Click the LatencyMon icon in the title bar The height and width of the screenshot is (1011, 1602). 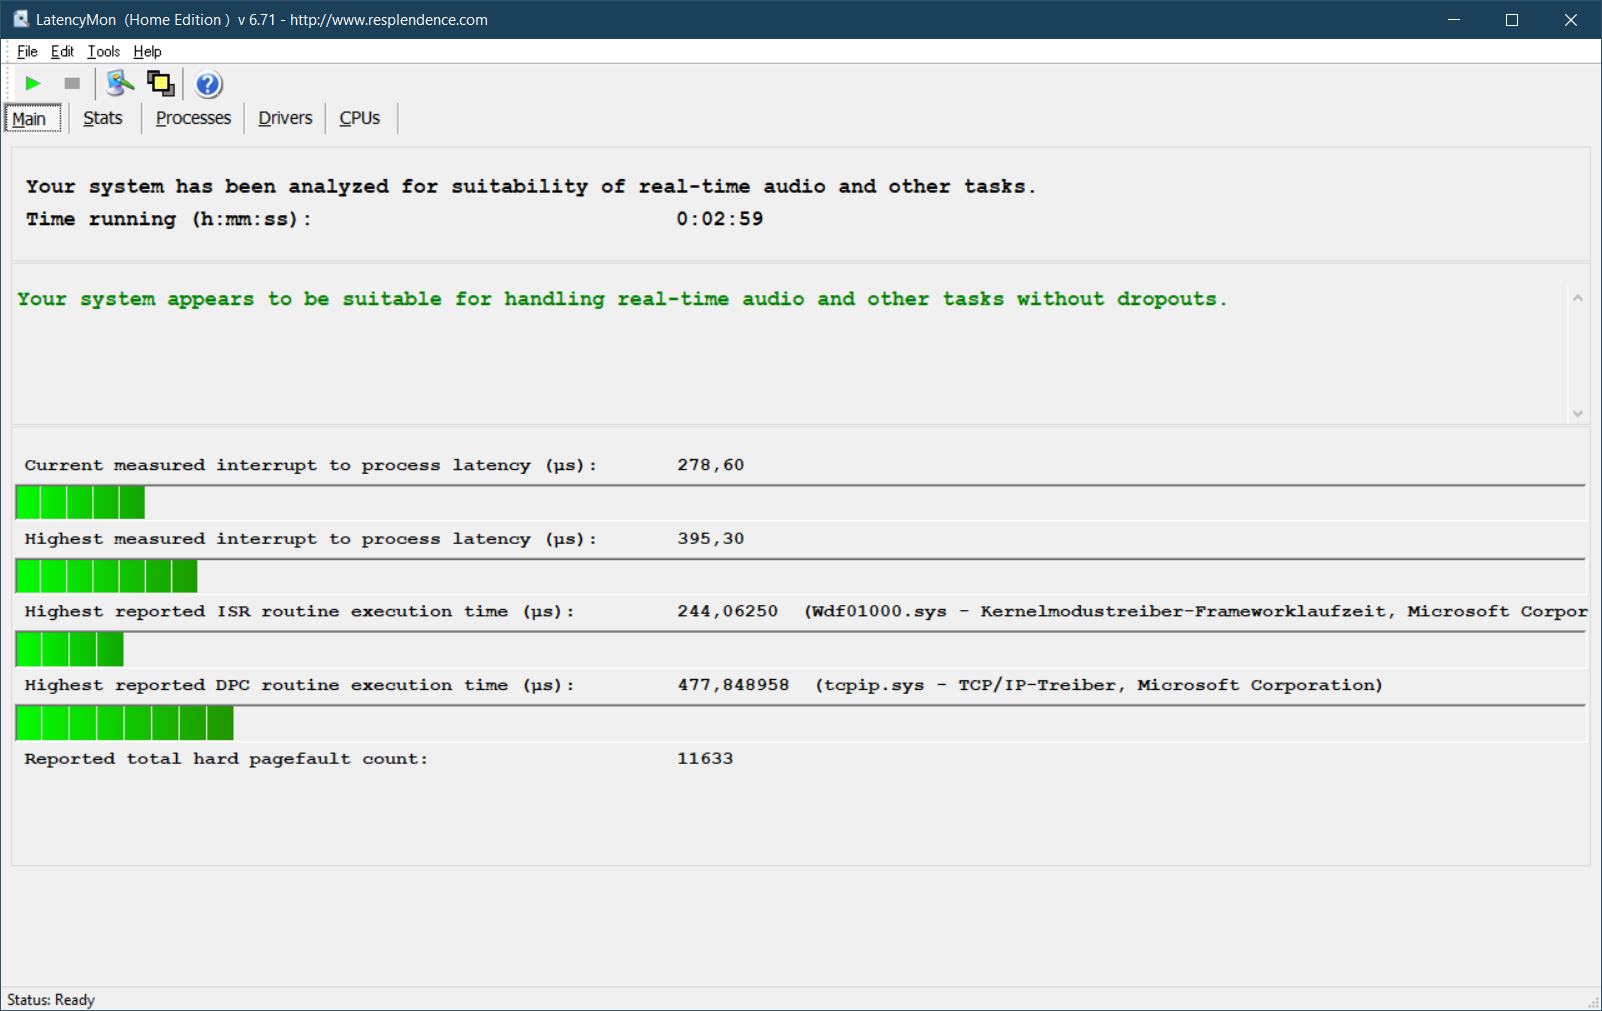click(20, 19)
